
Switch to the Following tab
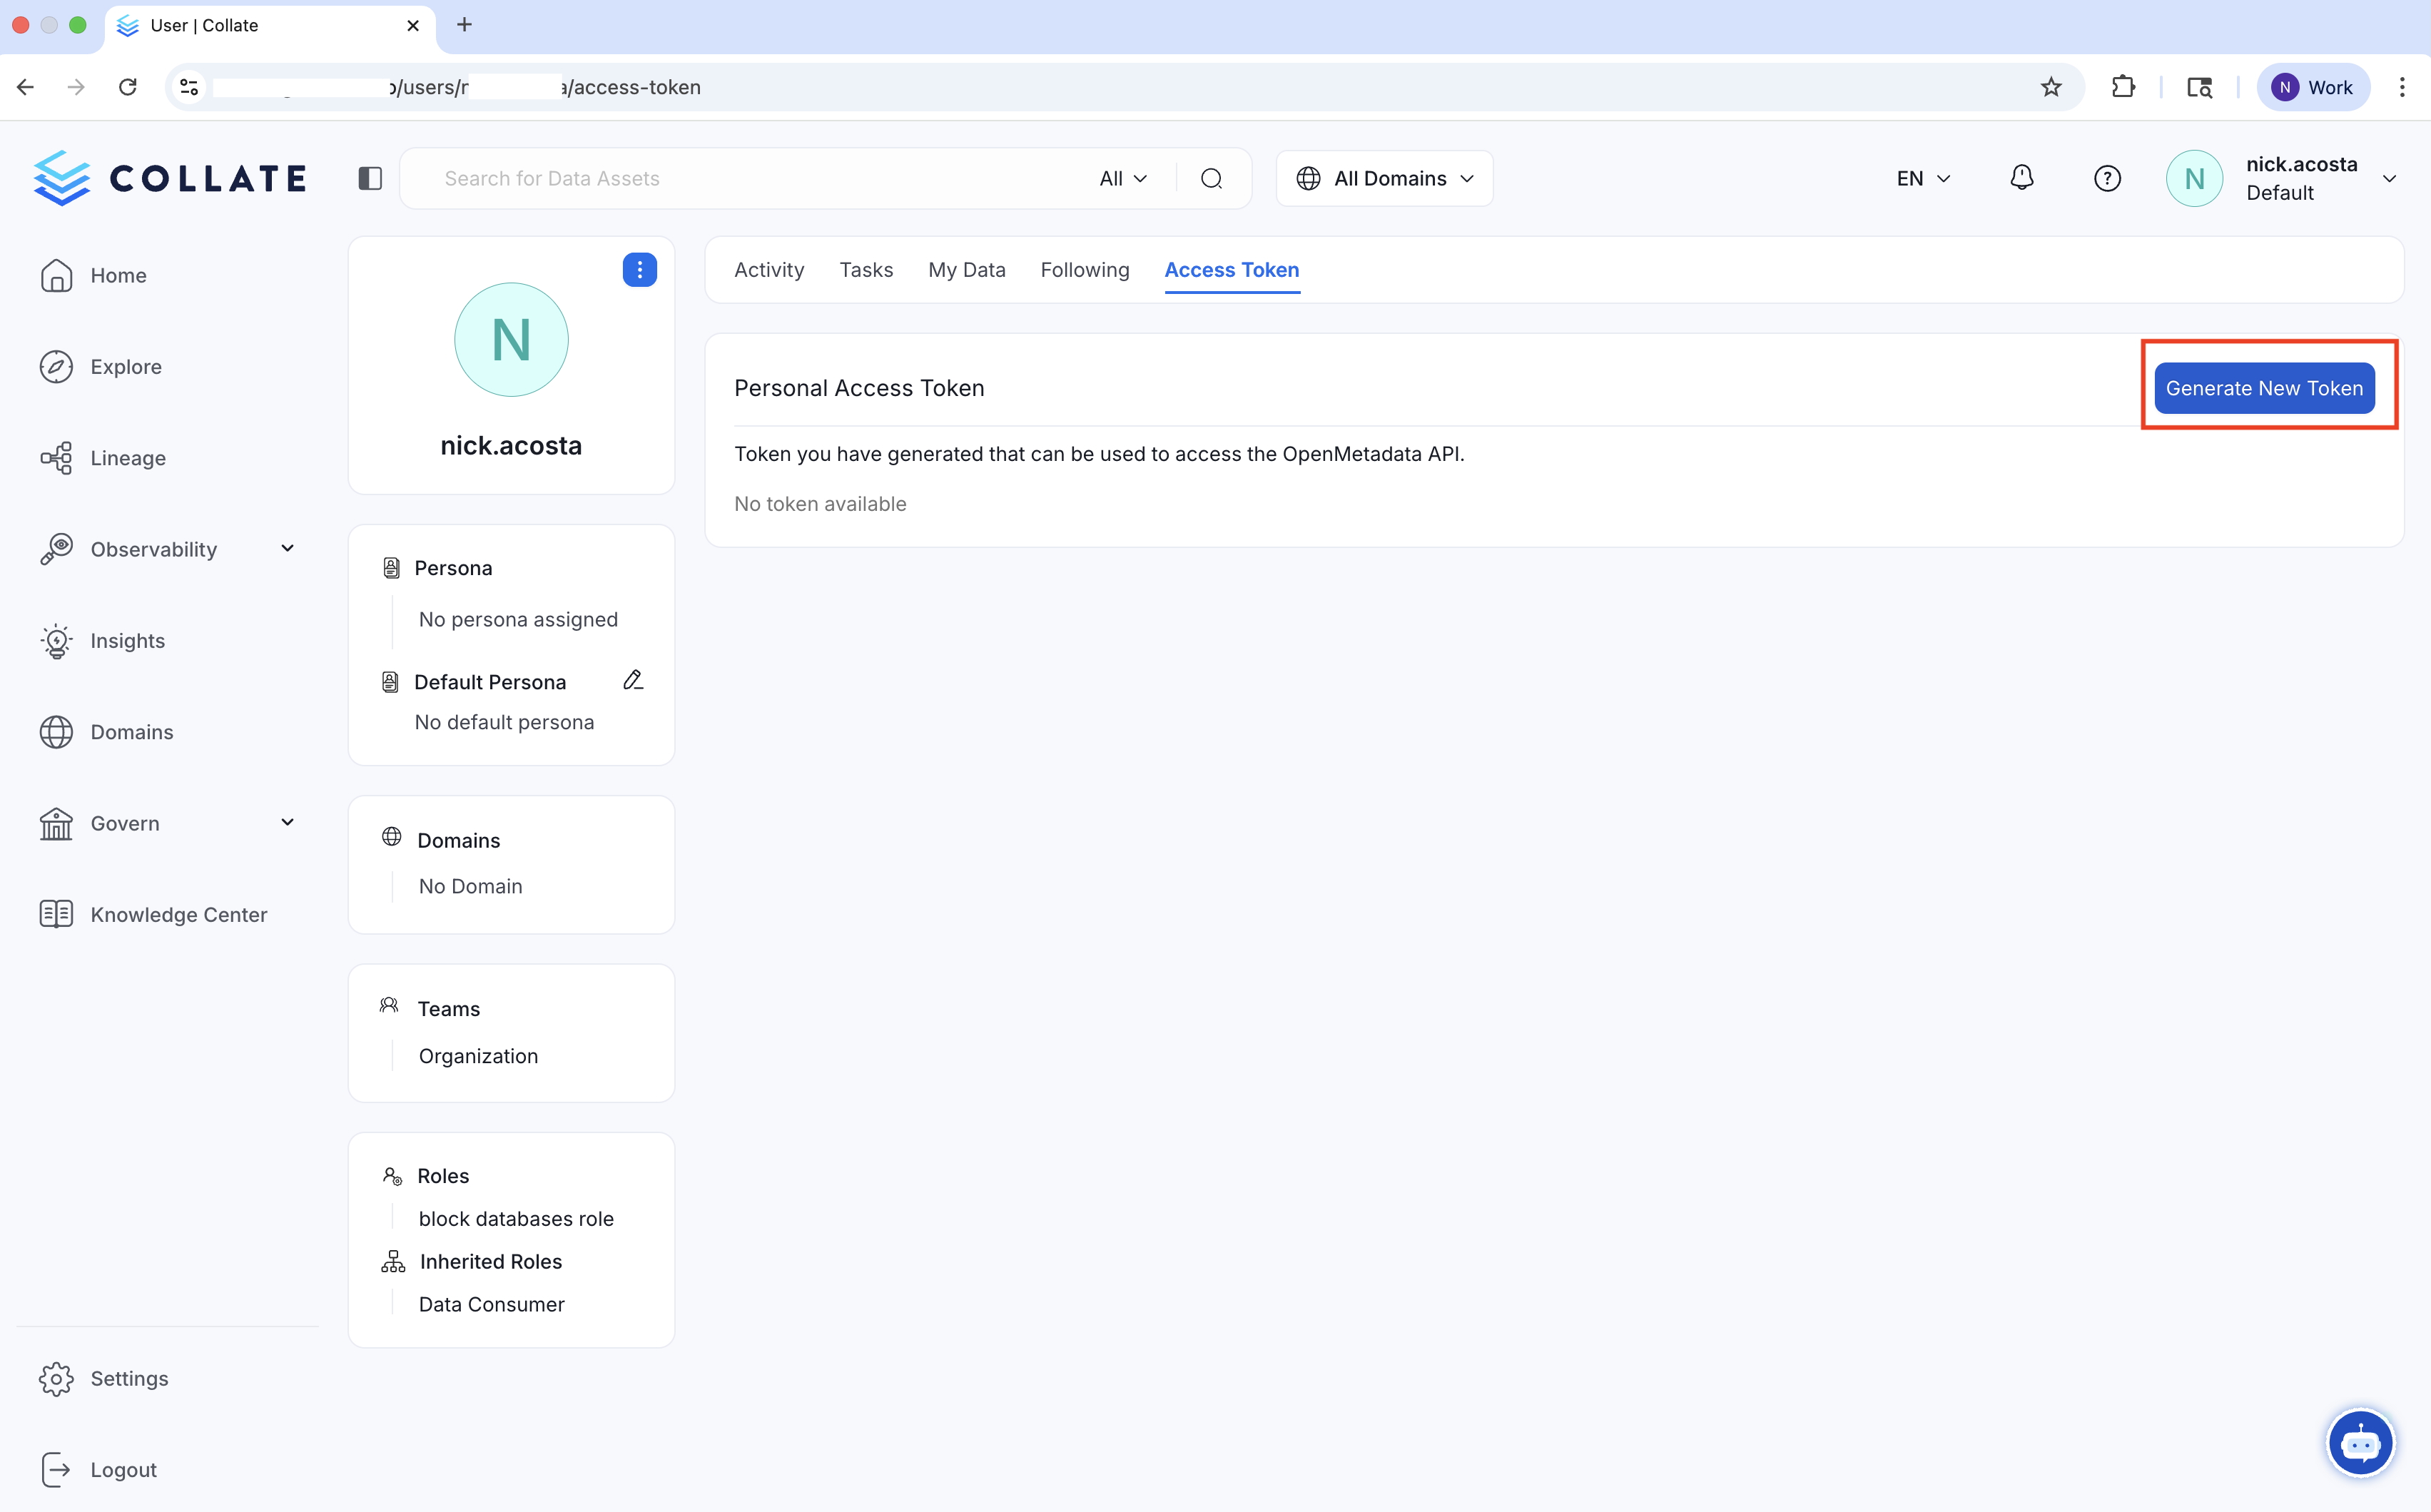(x=1085, y=269)
